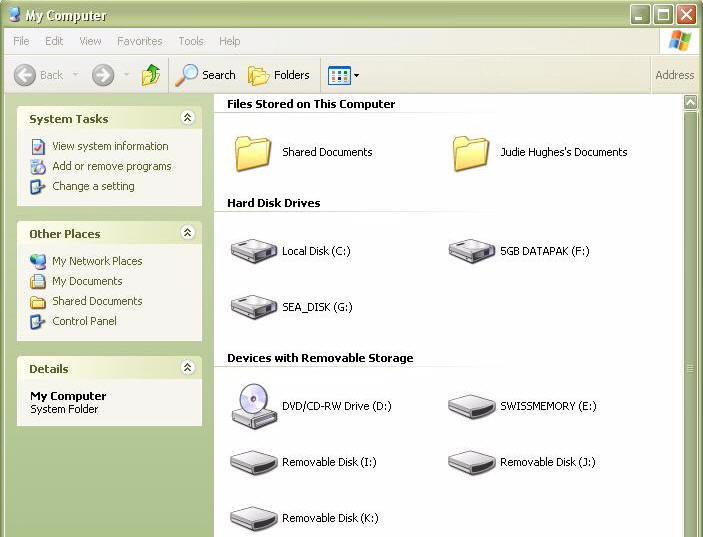Open the Favorites menu
This screenshot has height=537, width=703.
coord(139,41)
